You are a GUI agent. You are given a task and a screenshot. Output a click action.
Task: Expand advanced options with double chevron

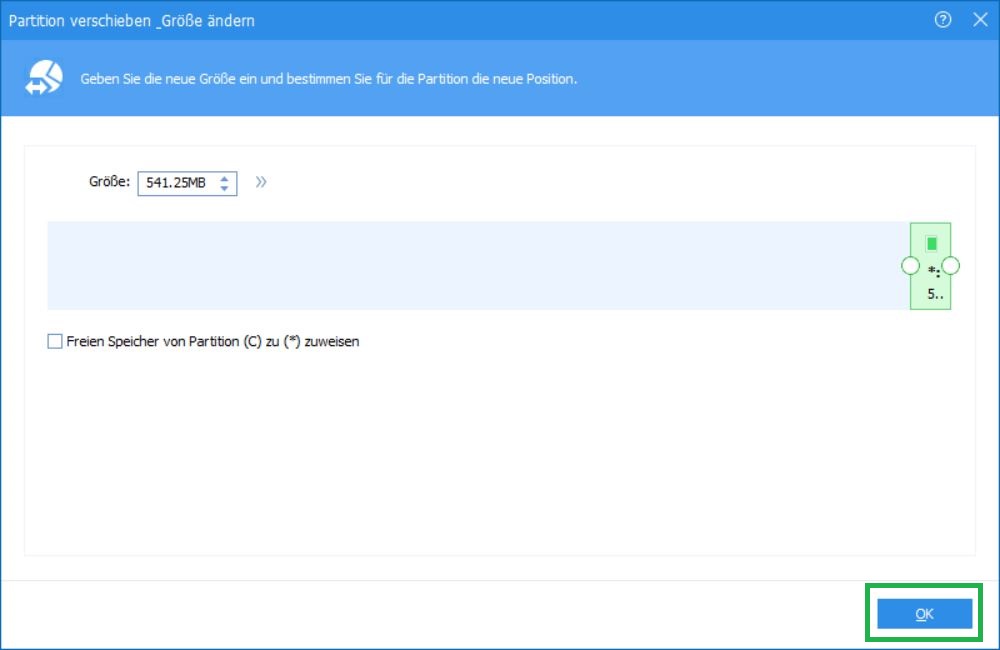pos(261,182)
